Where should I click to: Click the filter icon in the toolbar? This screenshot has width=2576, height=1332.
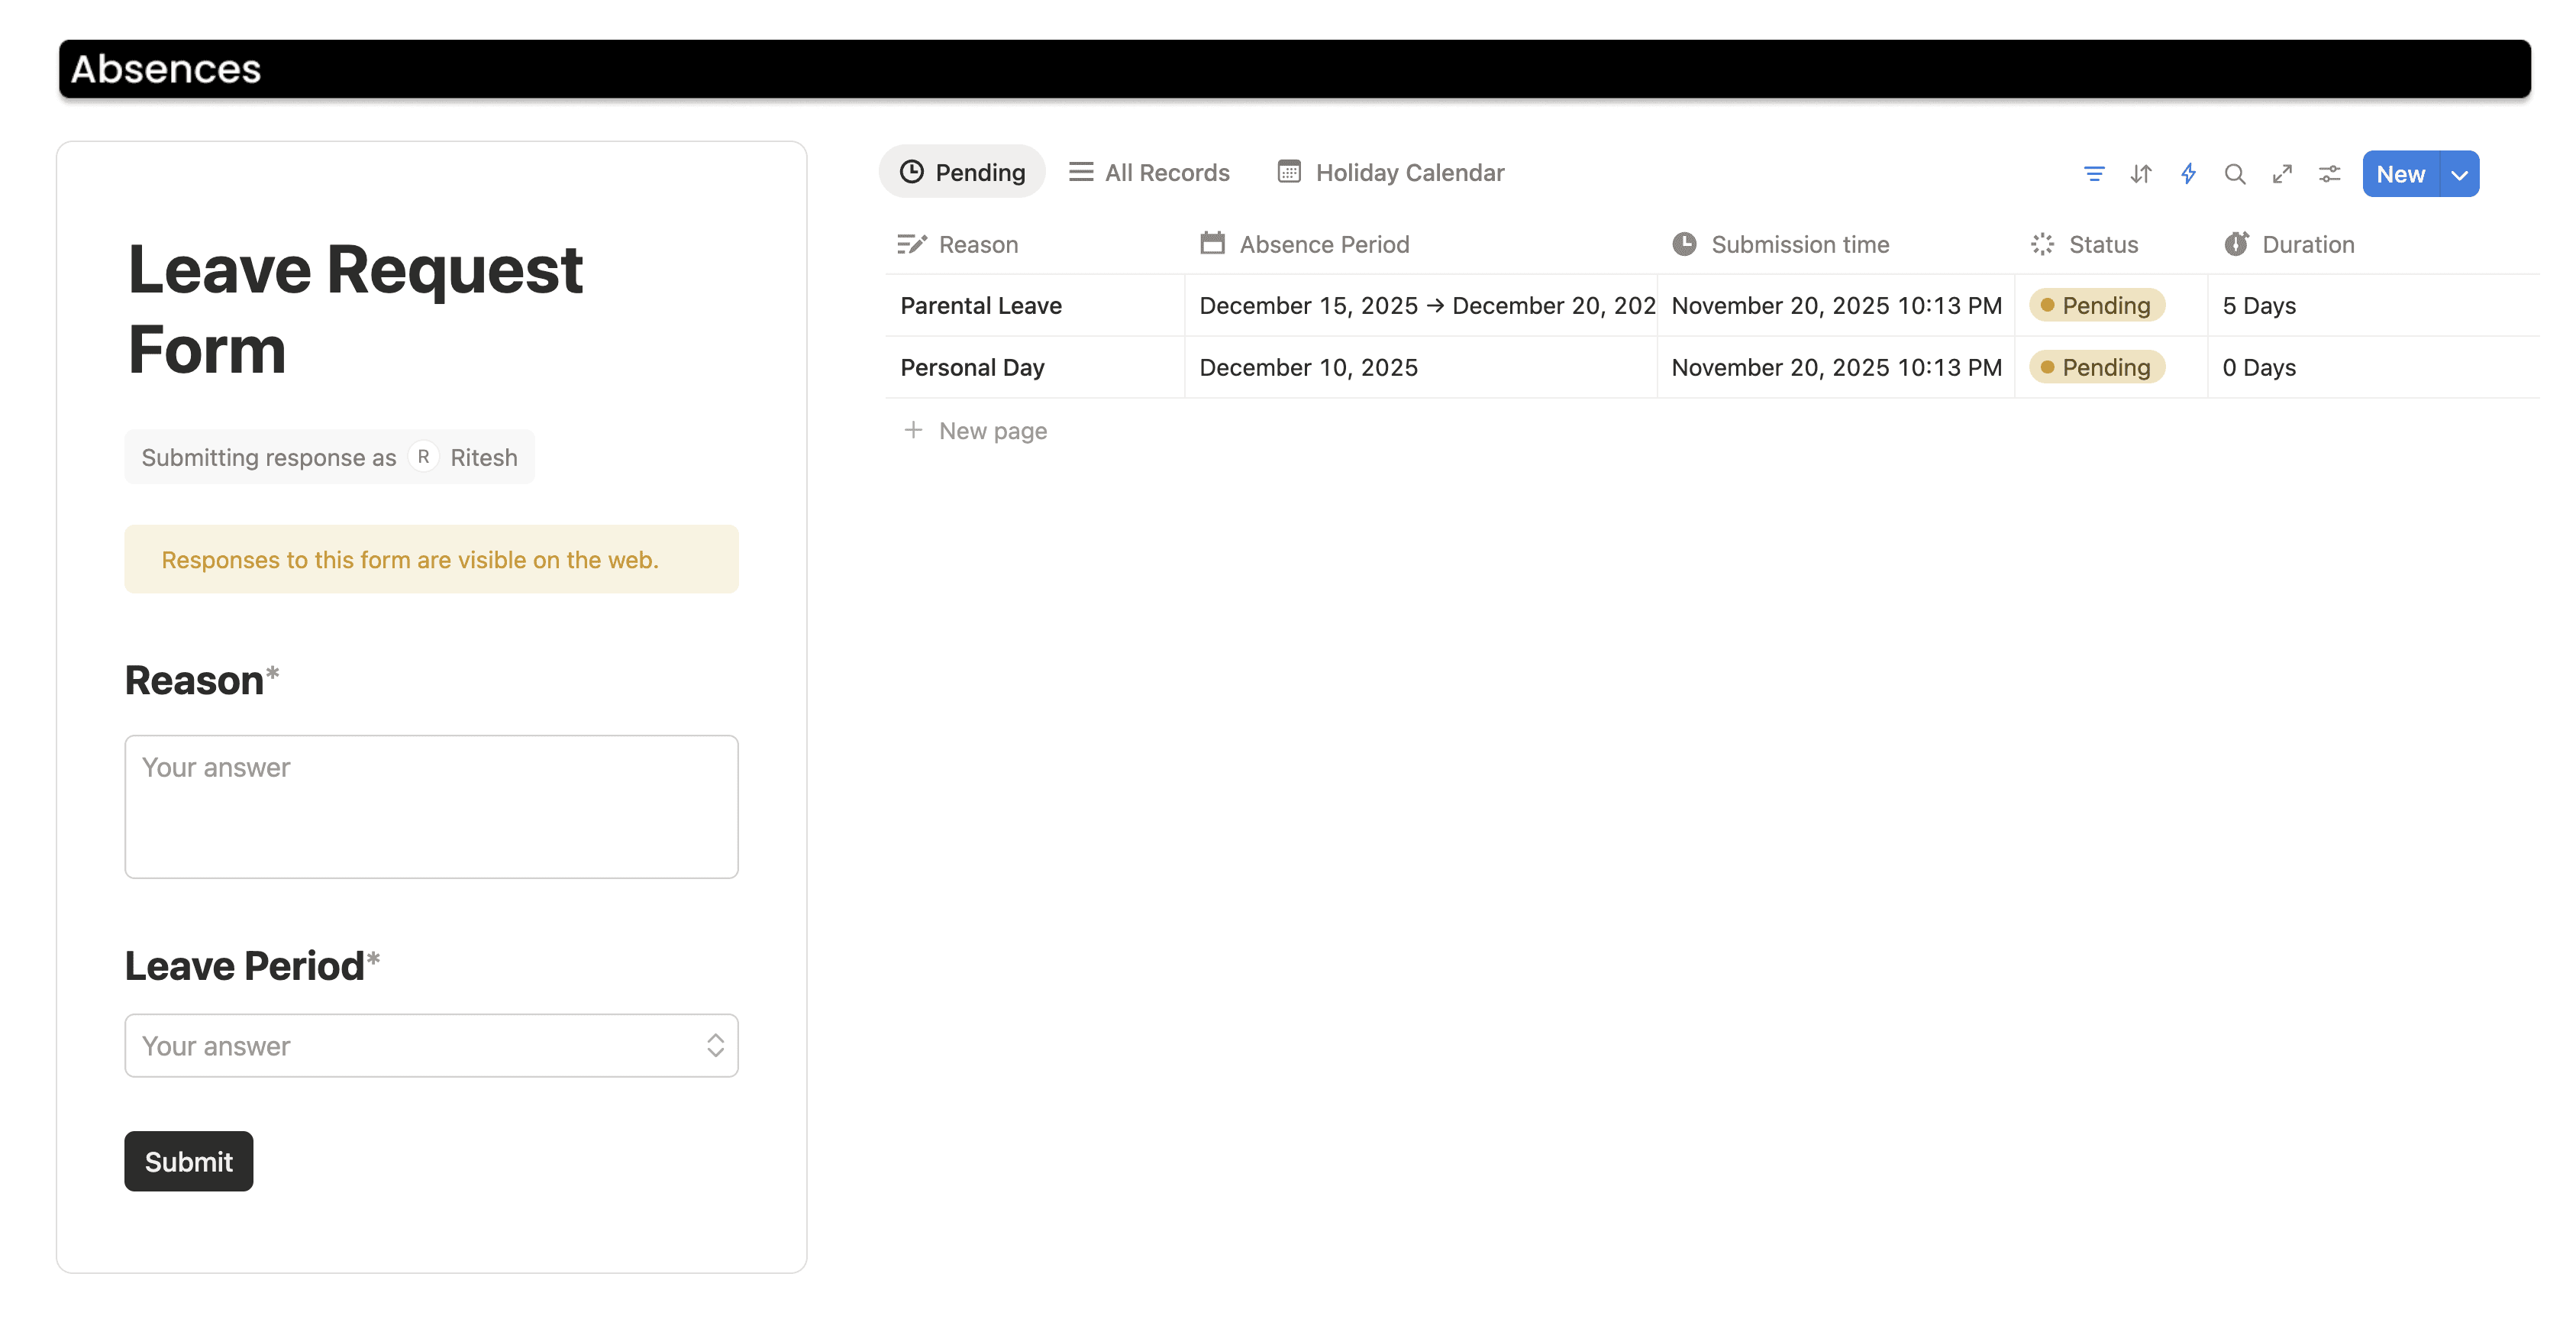pos(2093,174)
